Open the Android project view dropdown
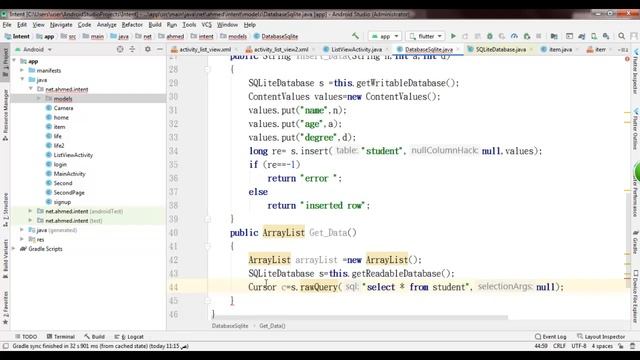The height and width of the screenshot is (360, 640). point(33,49)
